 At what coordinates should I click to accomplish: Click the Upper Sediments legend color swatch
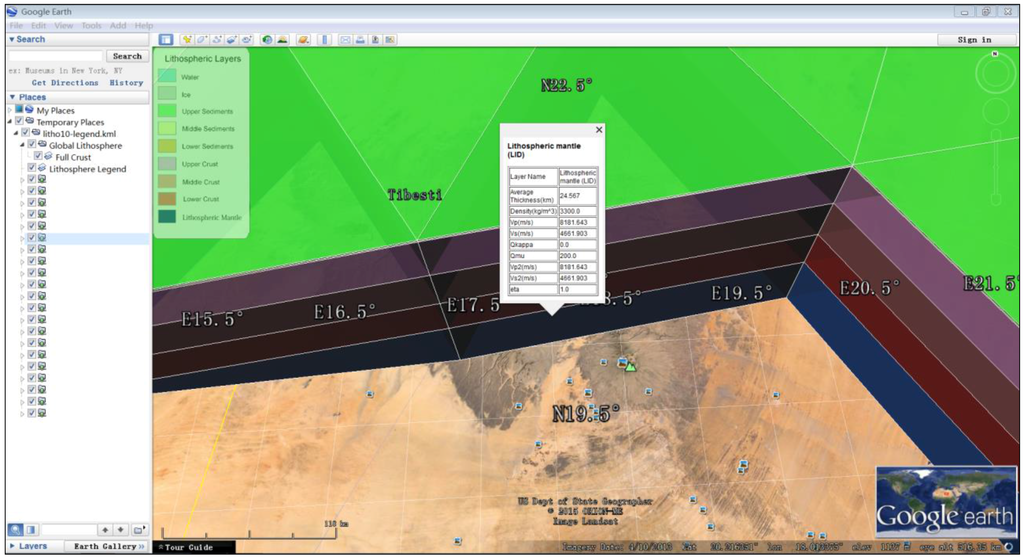click(167, 111)
